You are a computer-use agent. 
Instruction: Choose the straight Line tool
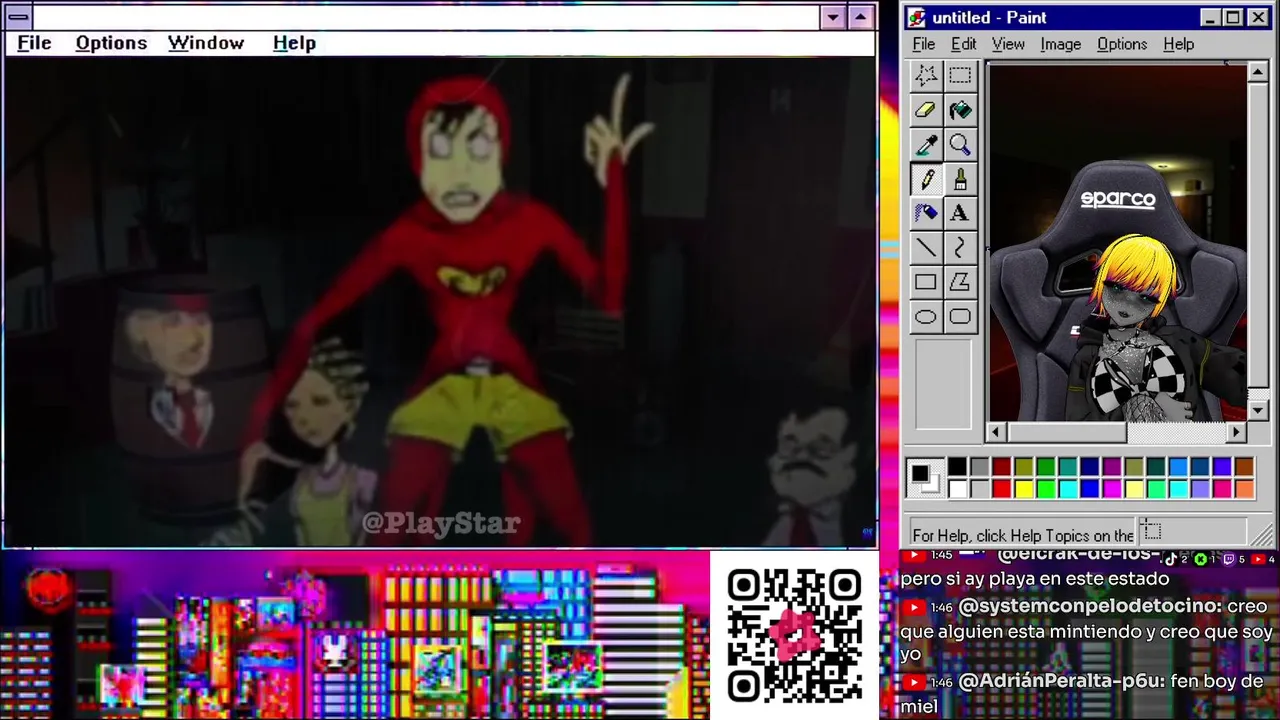[x=926, y=247]
